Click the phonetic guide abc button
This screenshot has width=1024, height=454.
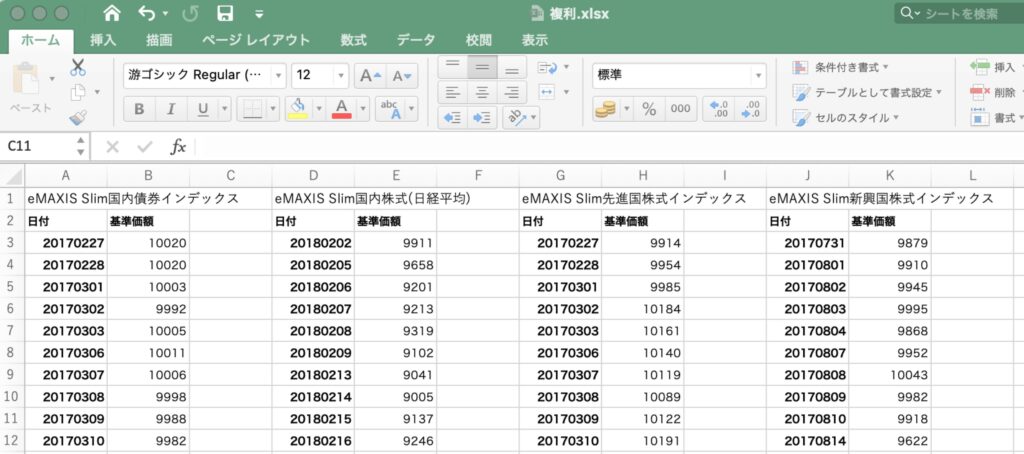pos(392,109)
